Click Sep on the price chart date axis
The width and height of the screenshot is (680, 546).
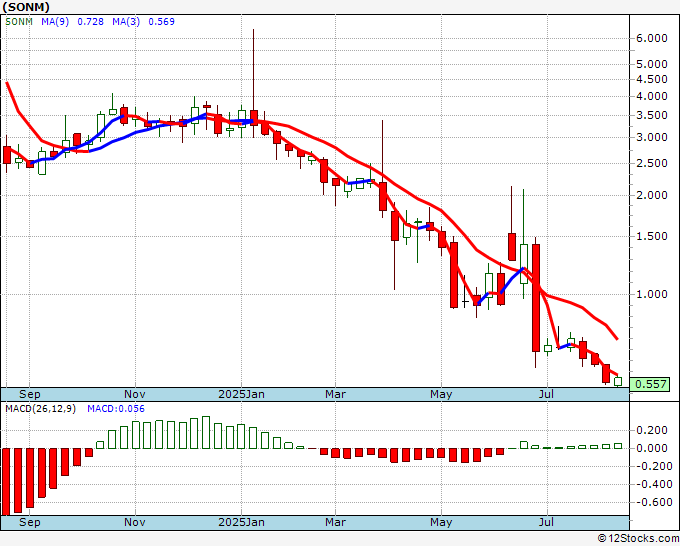(29, 394)
